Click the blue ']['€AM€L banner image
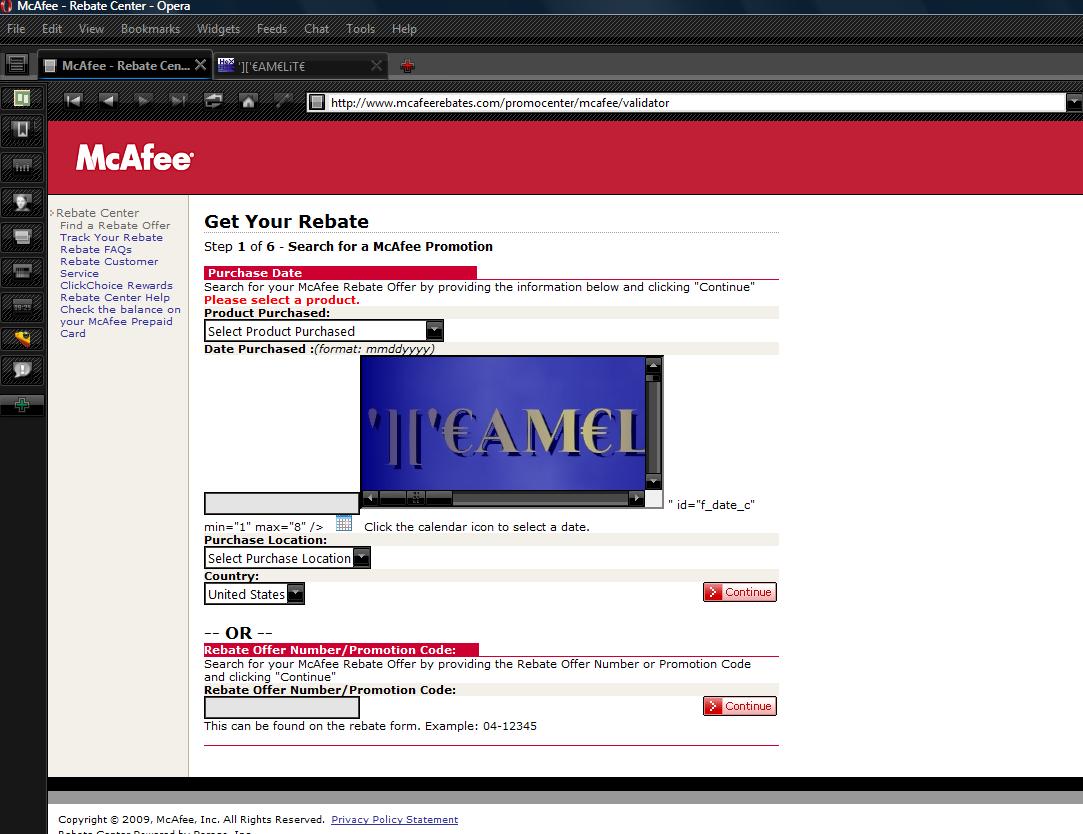This screenshot has height=834, width=1083. 503,423
